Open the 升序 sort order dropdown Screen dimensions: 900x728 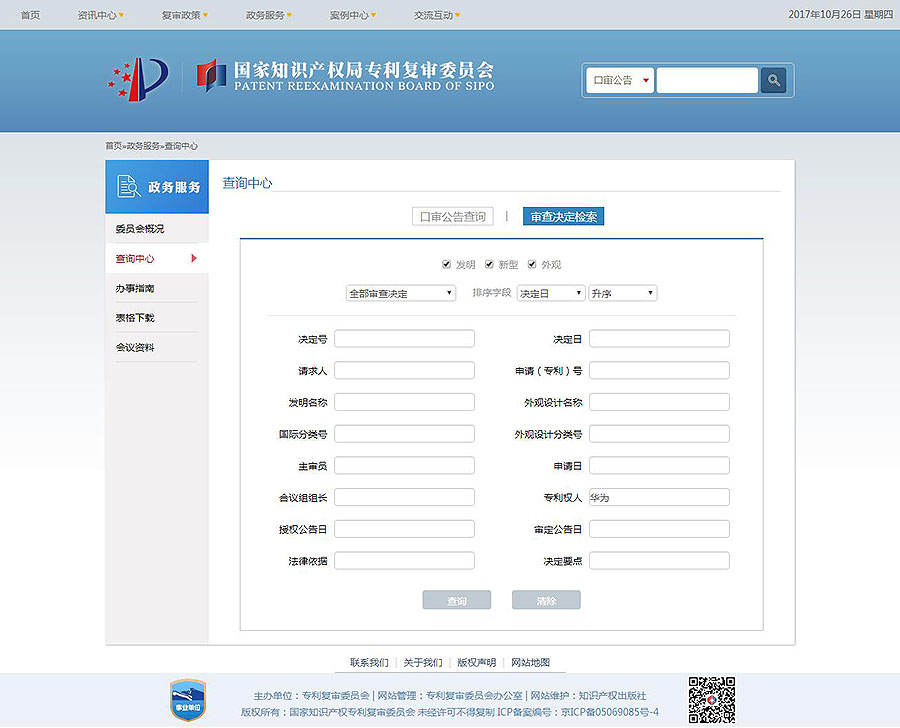623,293
